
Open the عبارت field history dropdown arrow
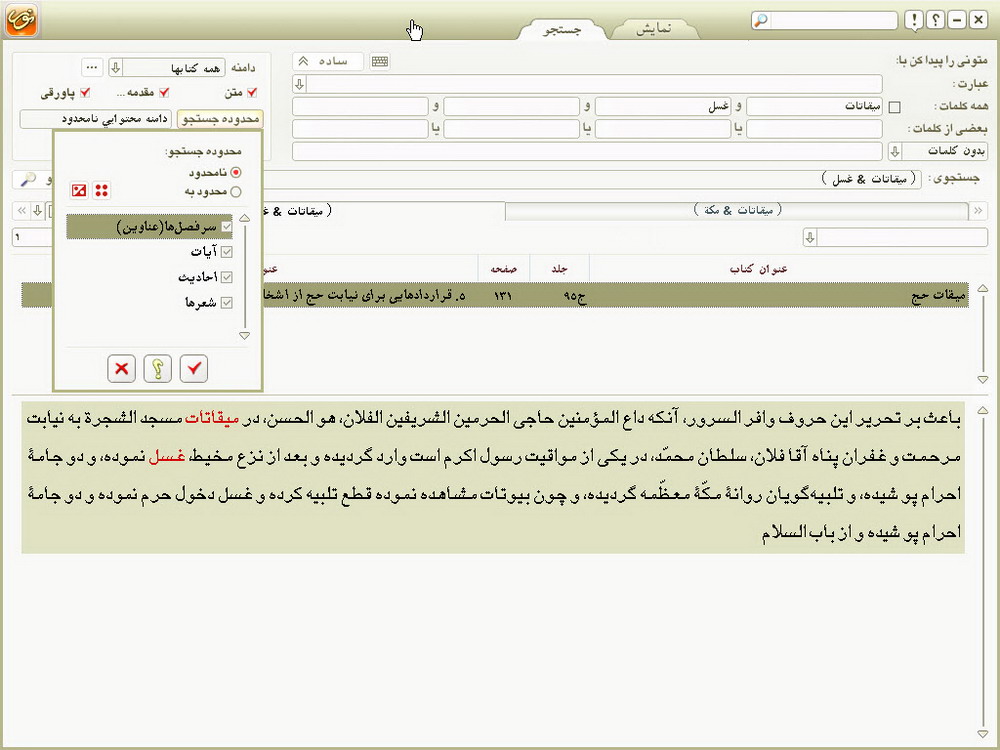pyautogui.click(x=300, y=84)
